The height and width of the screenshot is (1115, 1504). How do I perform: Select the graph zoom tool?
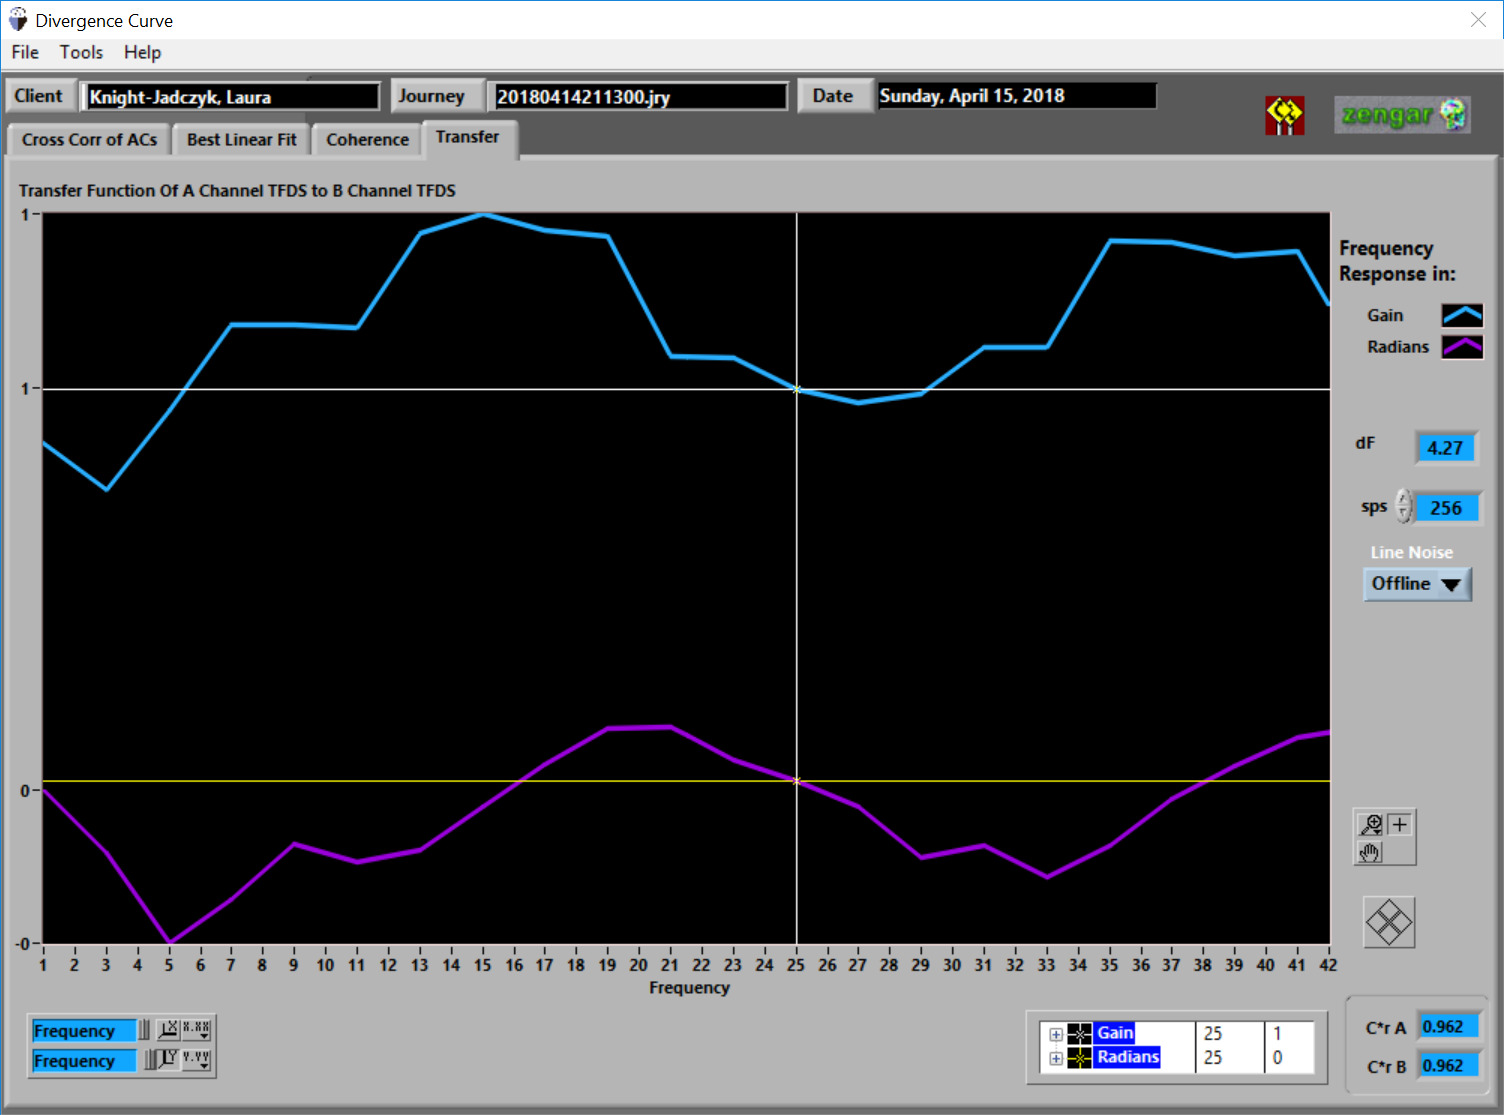(1370, 824)
